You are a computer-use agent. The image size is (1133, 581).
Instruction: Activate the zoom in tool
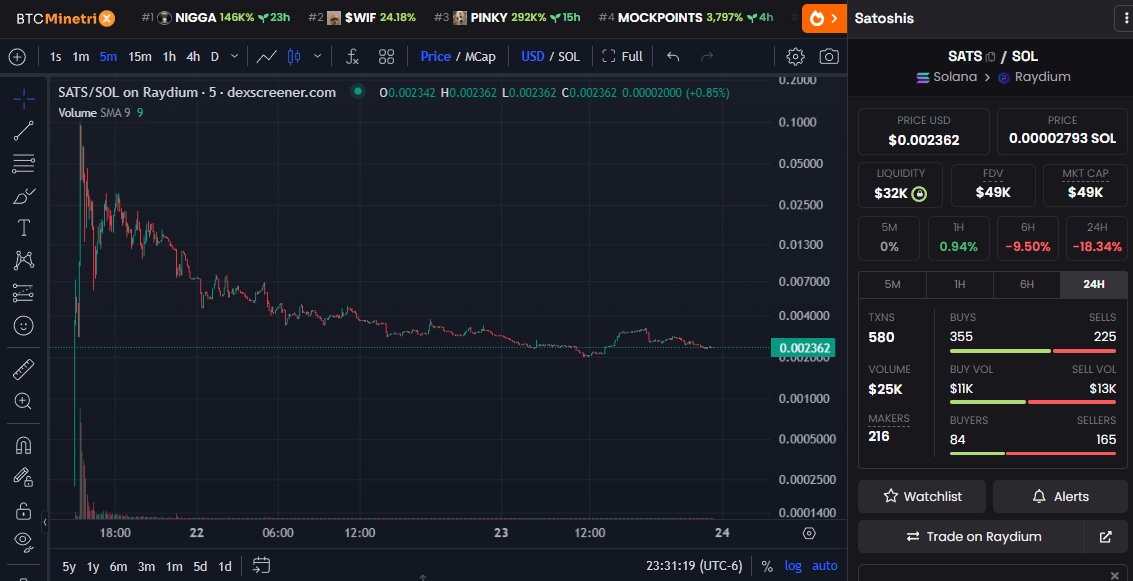(23, 402)
